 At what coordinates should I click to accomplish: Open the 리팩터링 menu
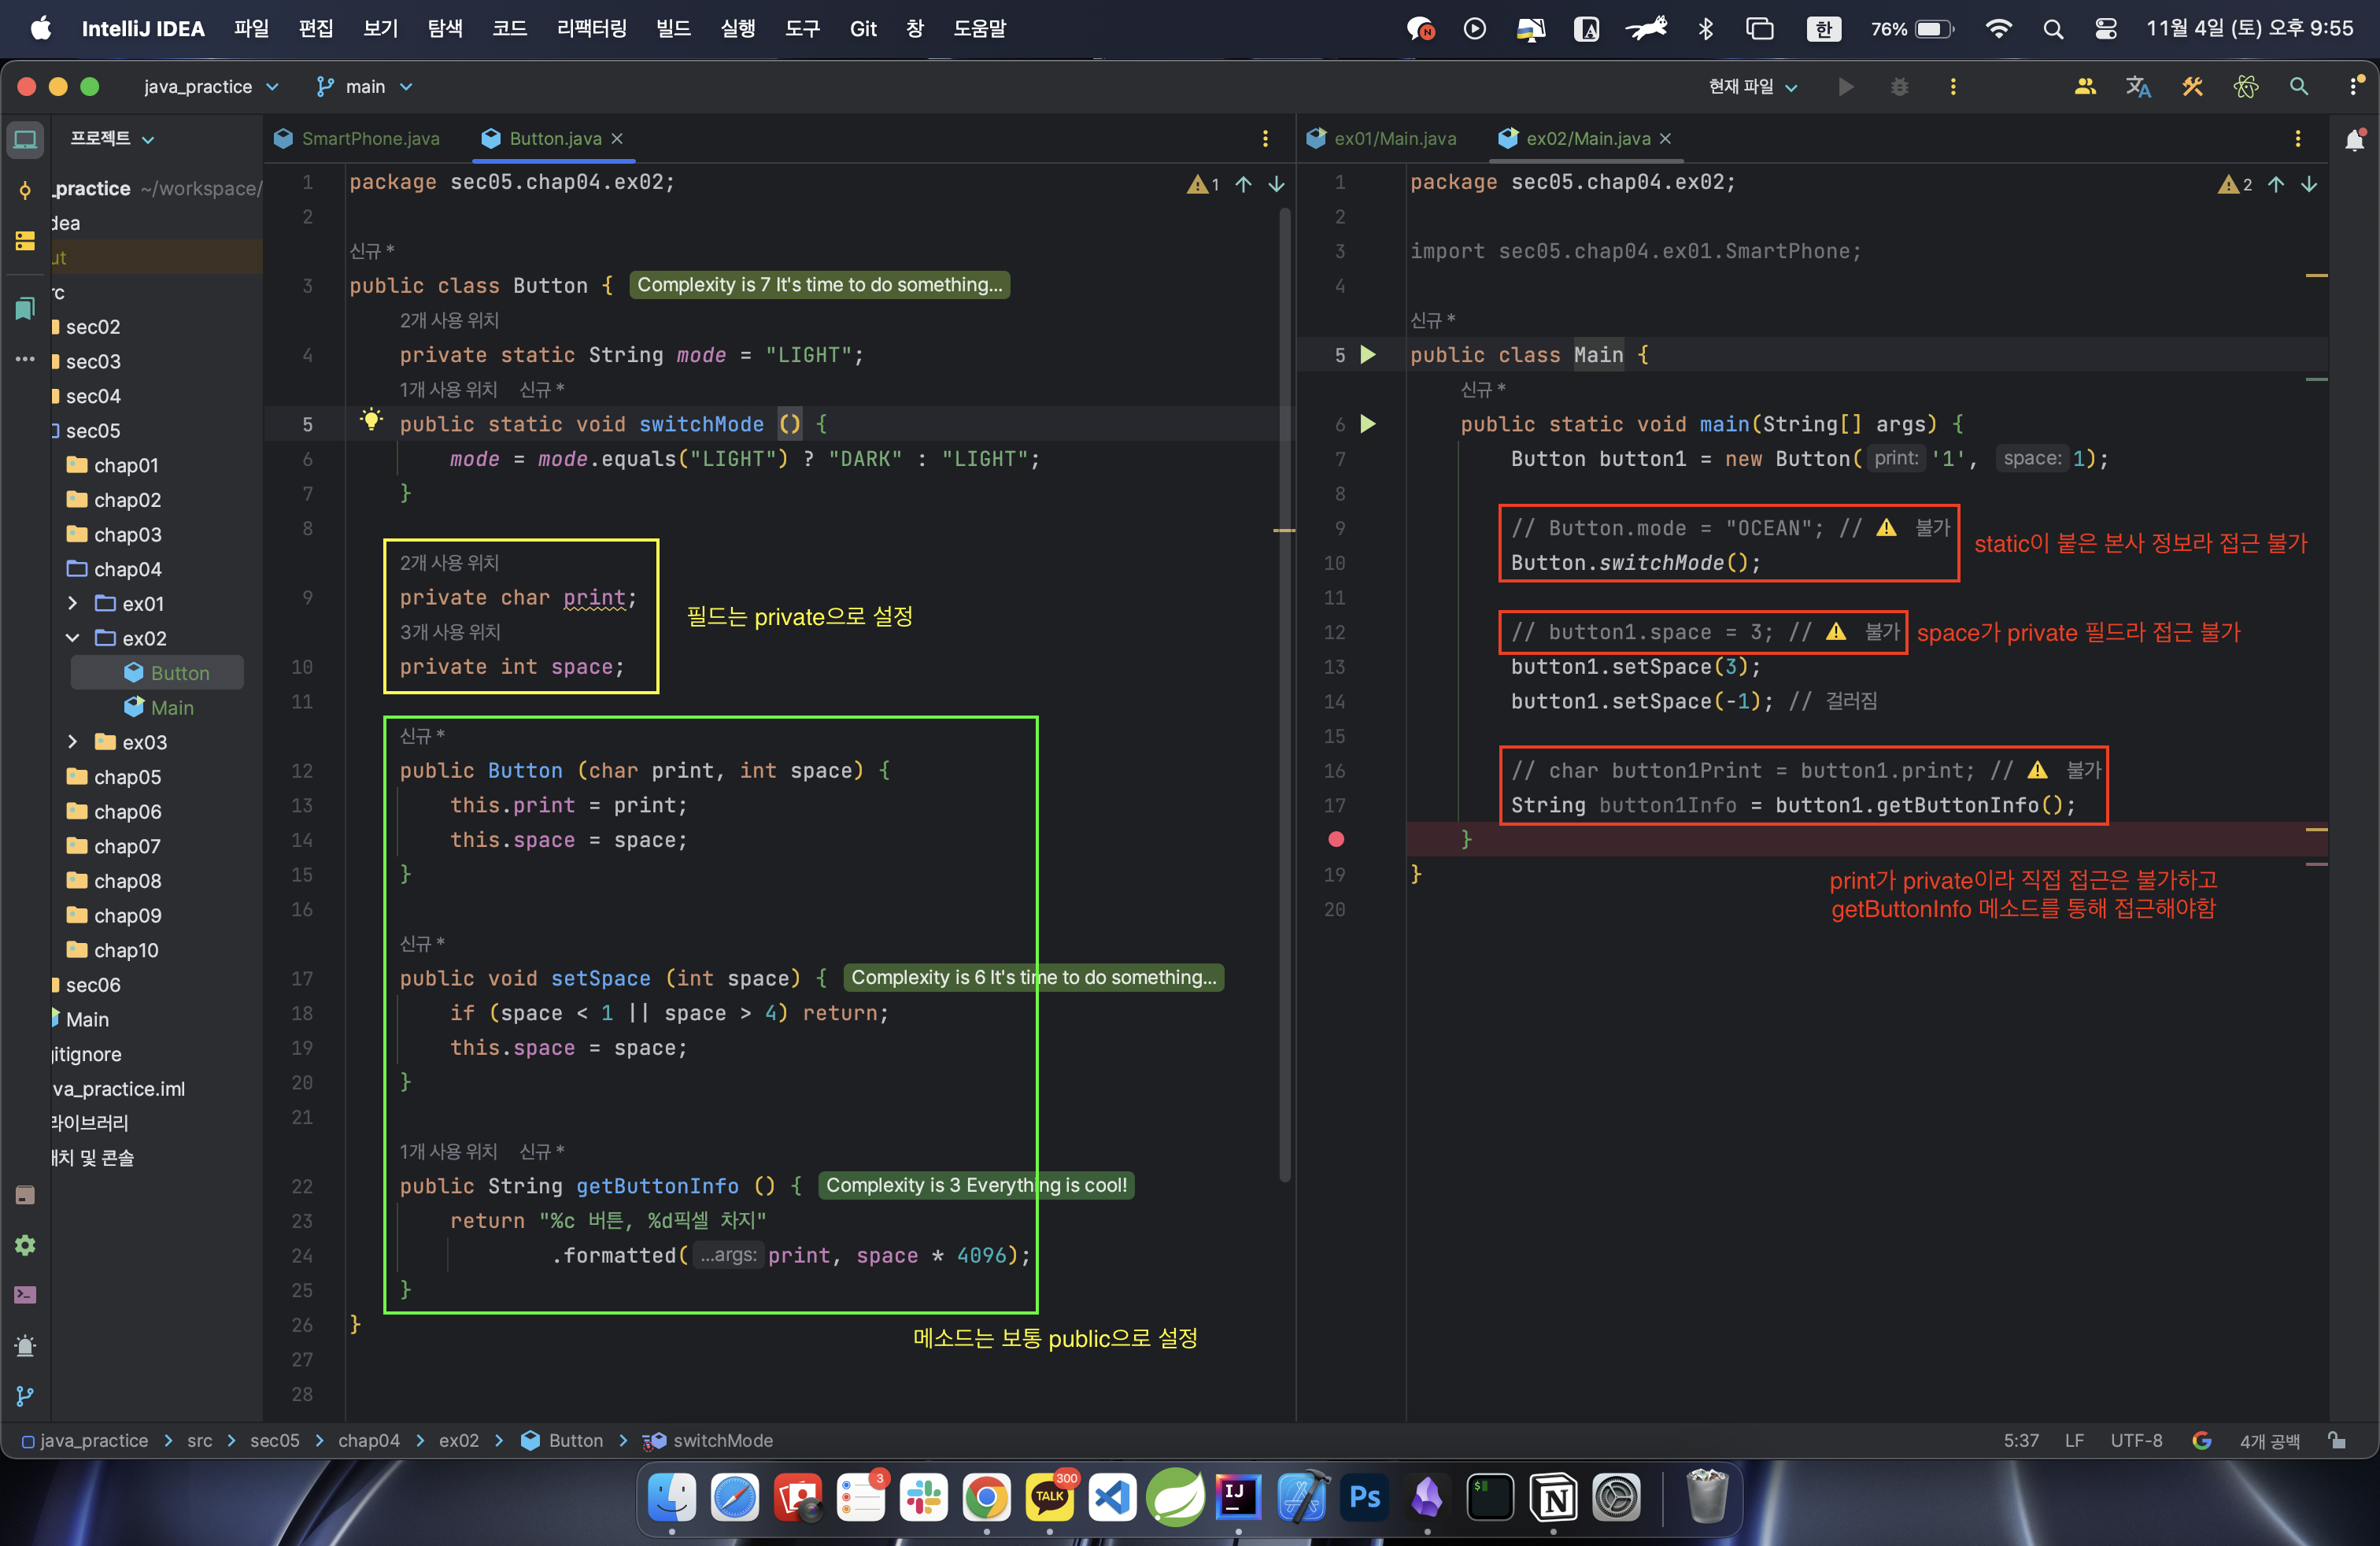point(591,29)
